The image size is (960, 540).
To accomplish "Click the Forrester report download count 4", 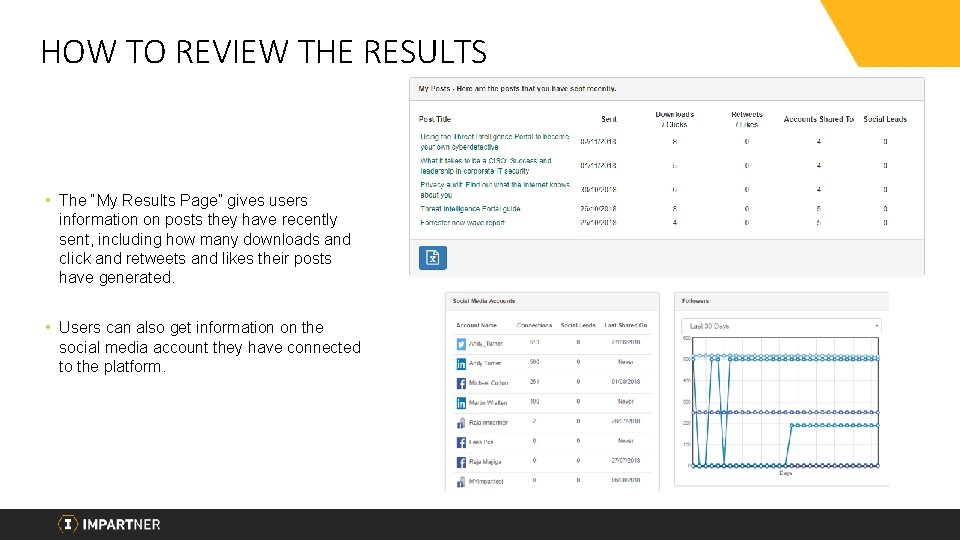I will click(x=675, y=223).
